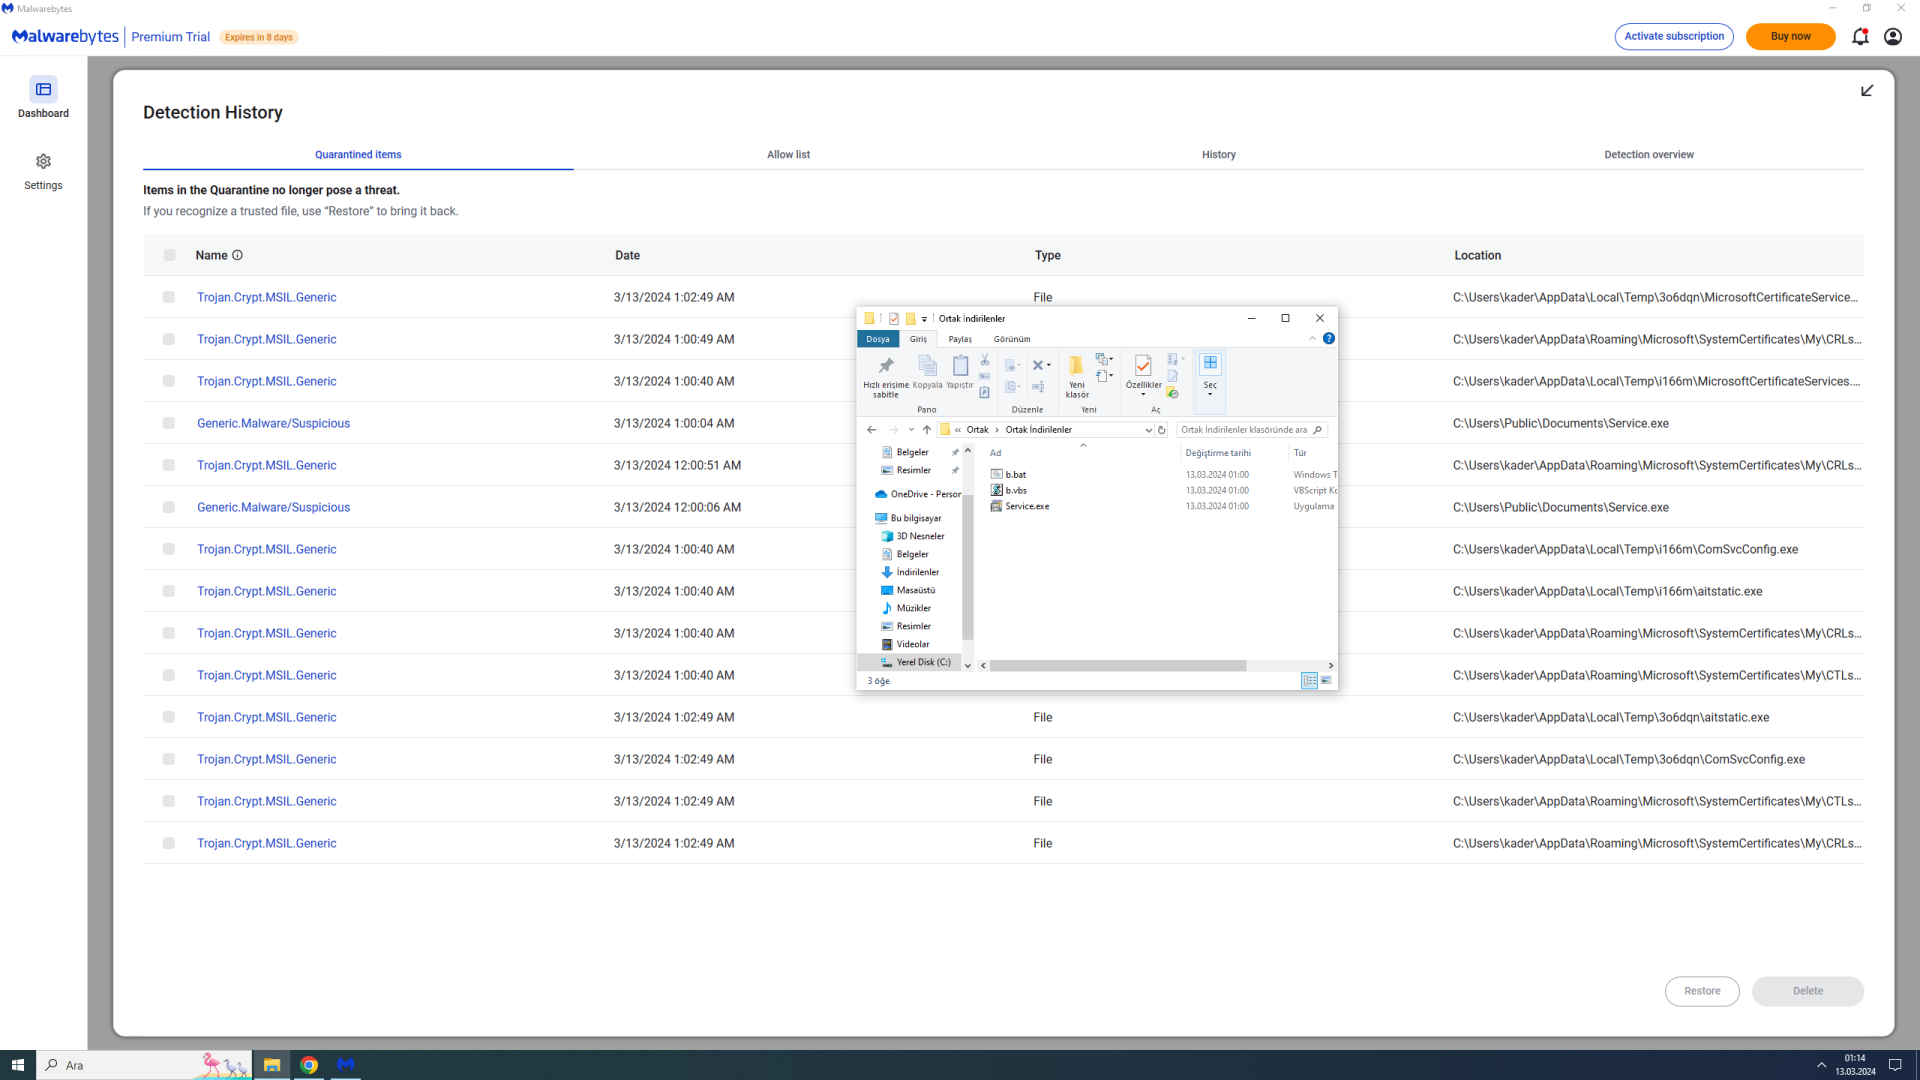Image resolution: width=1920 pixels, height=1080 pixels.
Task: Check the select-all checkbox in header
Action: point(169,256)
